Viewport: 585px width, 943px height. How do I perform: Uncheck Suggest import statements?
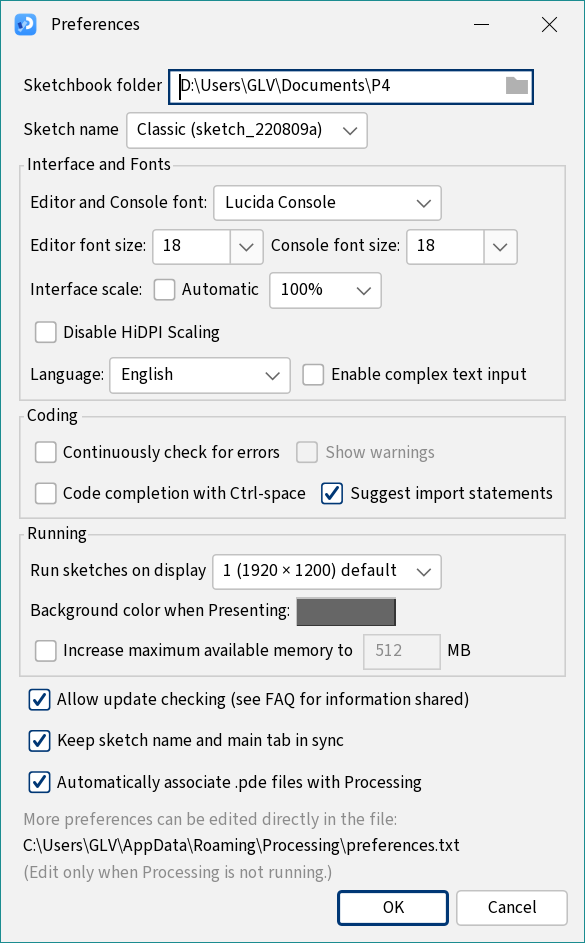pos(332,494)
